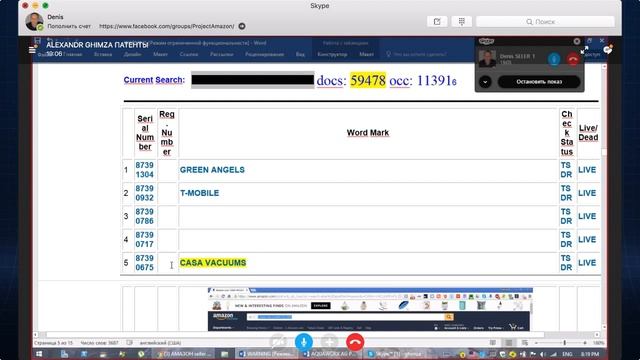Expand the chevron in the shared Skype mini-window
The width and height of the screenshot is (640, 360).
[x=485, y=82]
